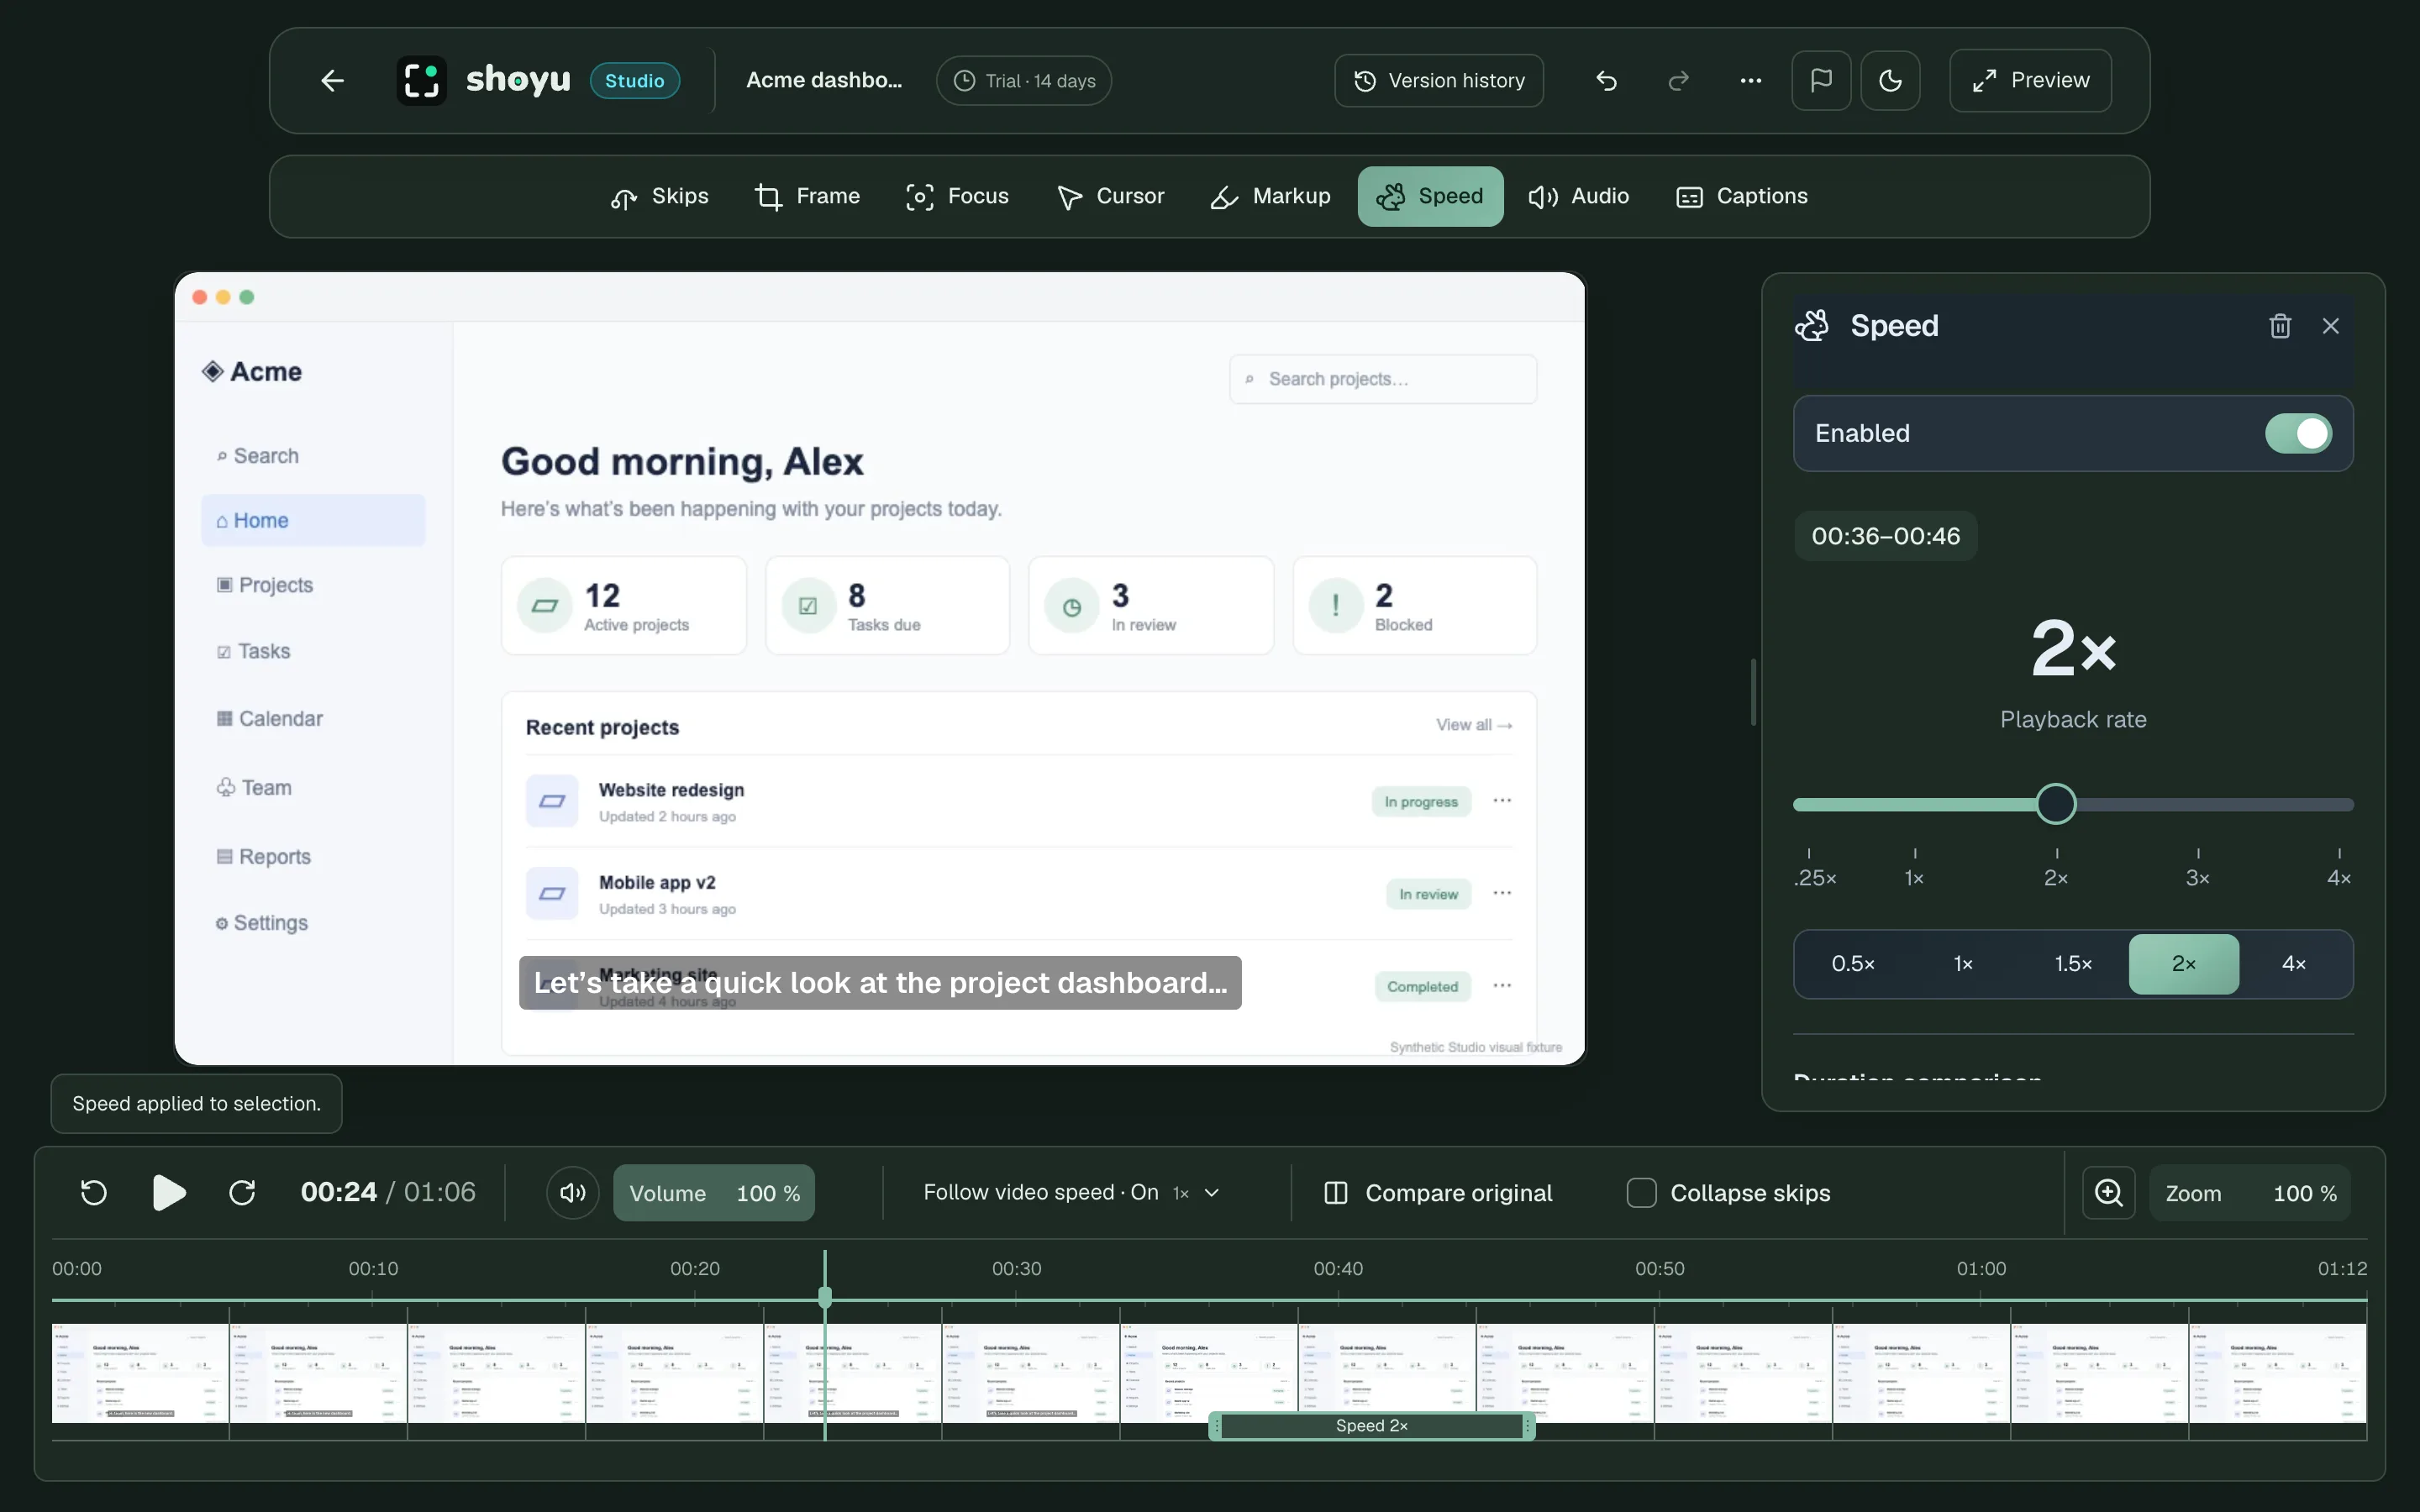Viewport: 2420px width, 1512px height.
Task: Select the 0.5× speed preset
Action: pyautogui.click(x=1853, y=964)
